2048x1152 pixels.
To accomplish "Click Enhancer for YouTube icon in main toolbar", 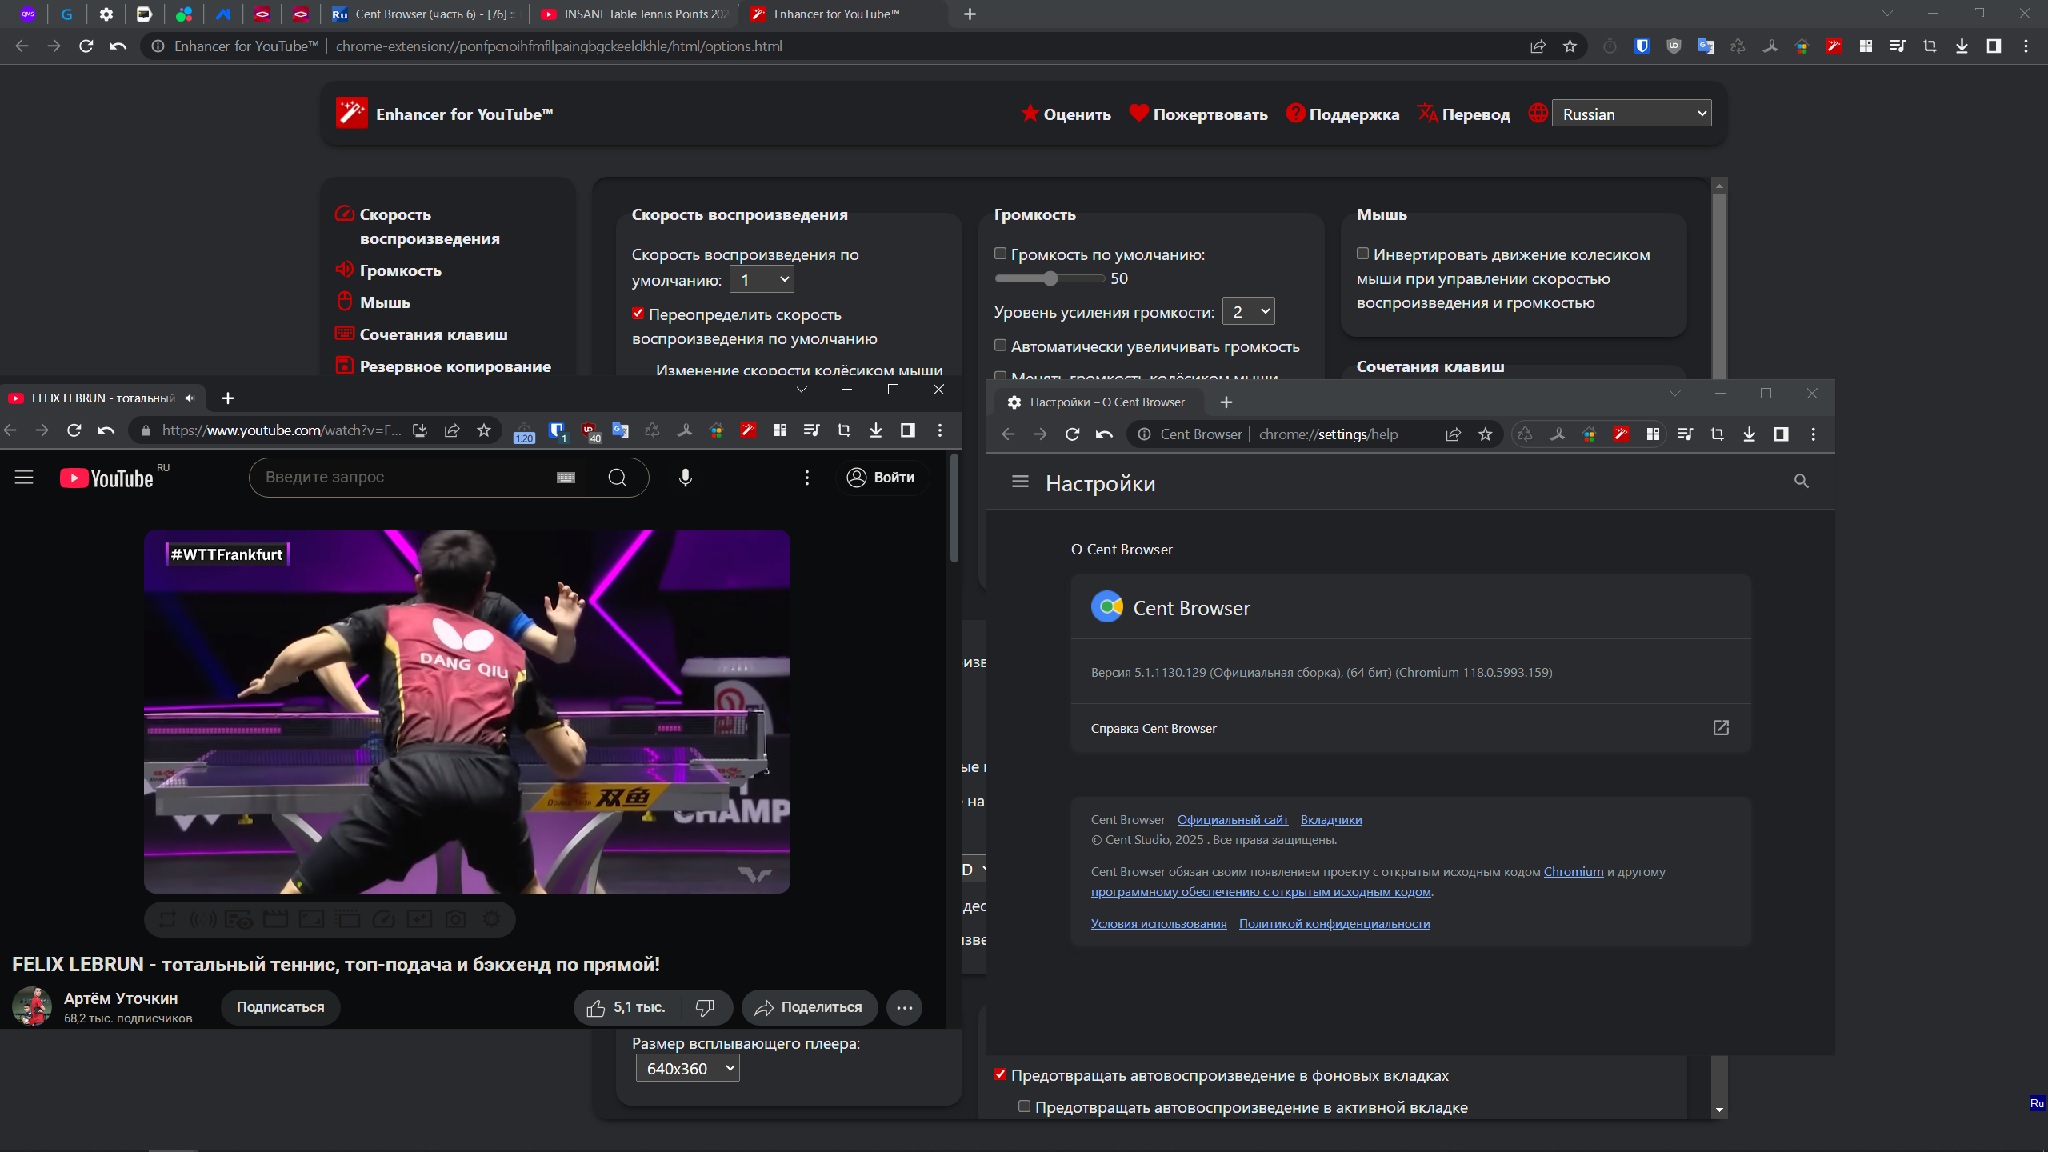I will (x=1833, y=46).
